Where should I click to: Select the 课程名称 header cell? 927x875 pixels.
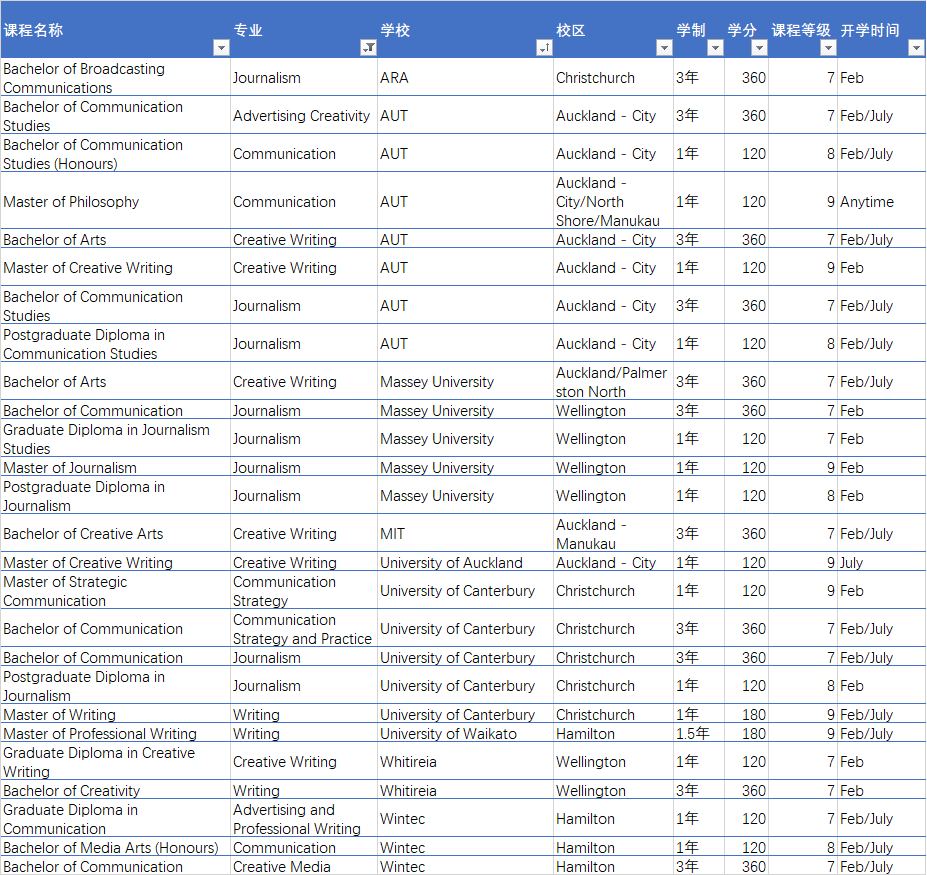pyautogui.click(x=115, y=30)
